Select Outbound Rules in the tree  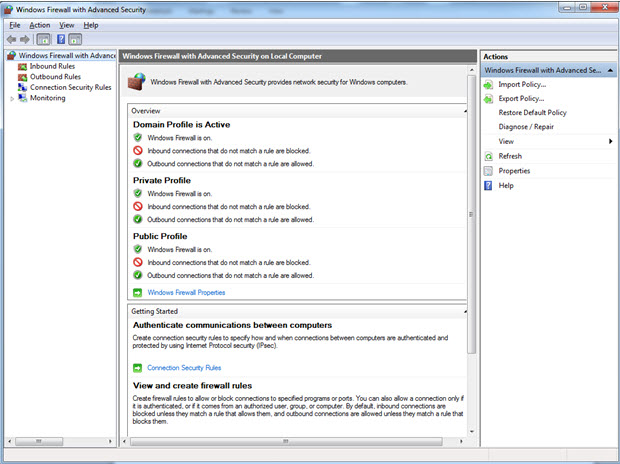tap(55, 77)
